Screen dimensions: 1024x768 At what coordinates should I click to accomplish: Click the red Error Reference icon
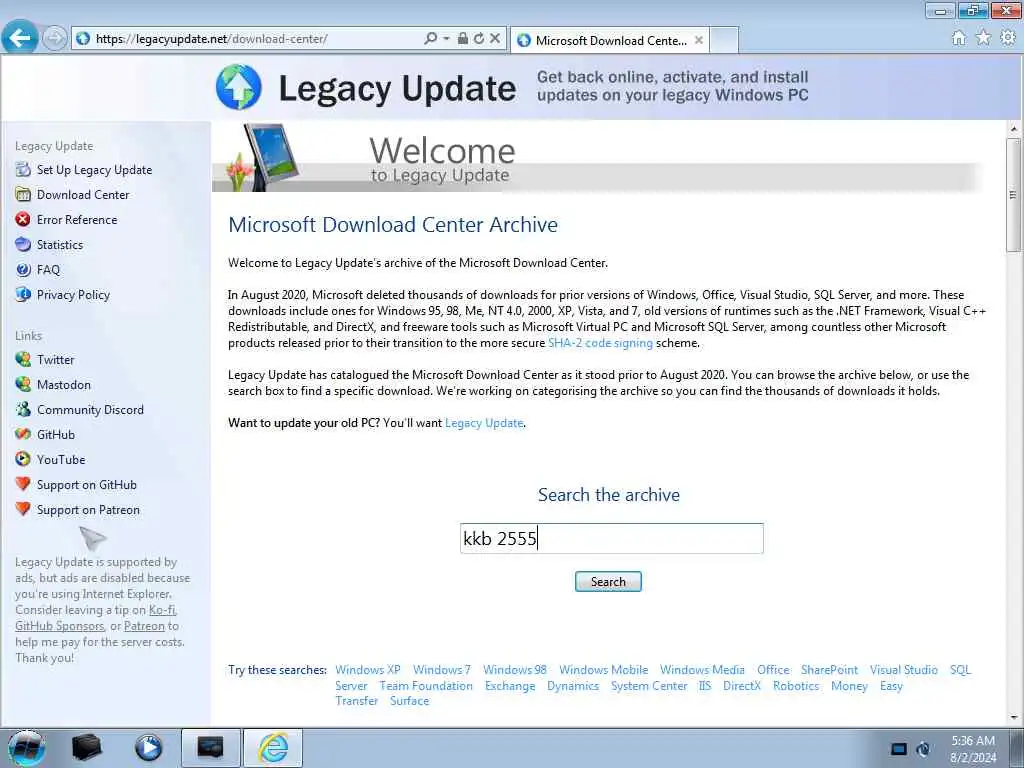[x=23, y=219]
